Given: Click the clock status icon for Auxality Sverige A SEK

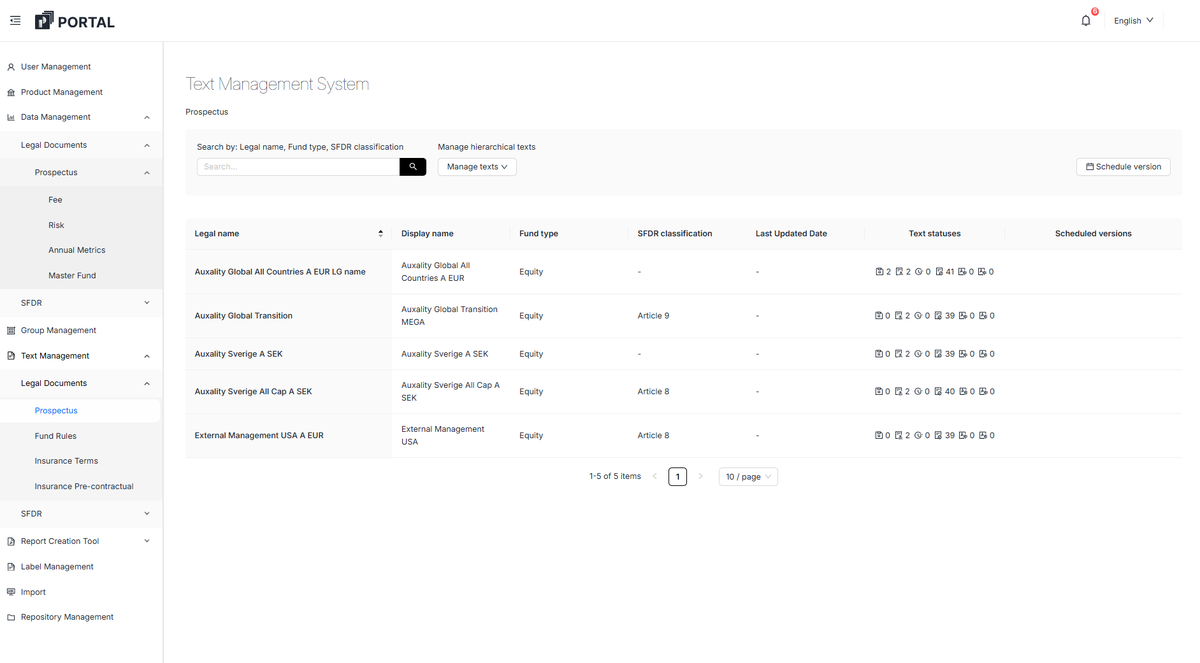Looking at the screenshot, I should [x=918, y=354].
